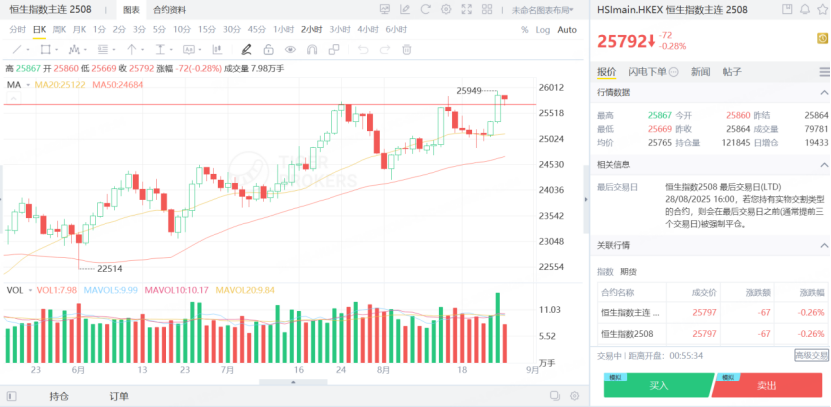Click the edit pencil icon in header

coord(405,9)
